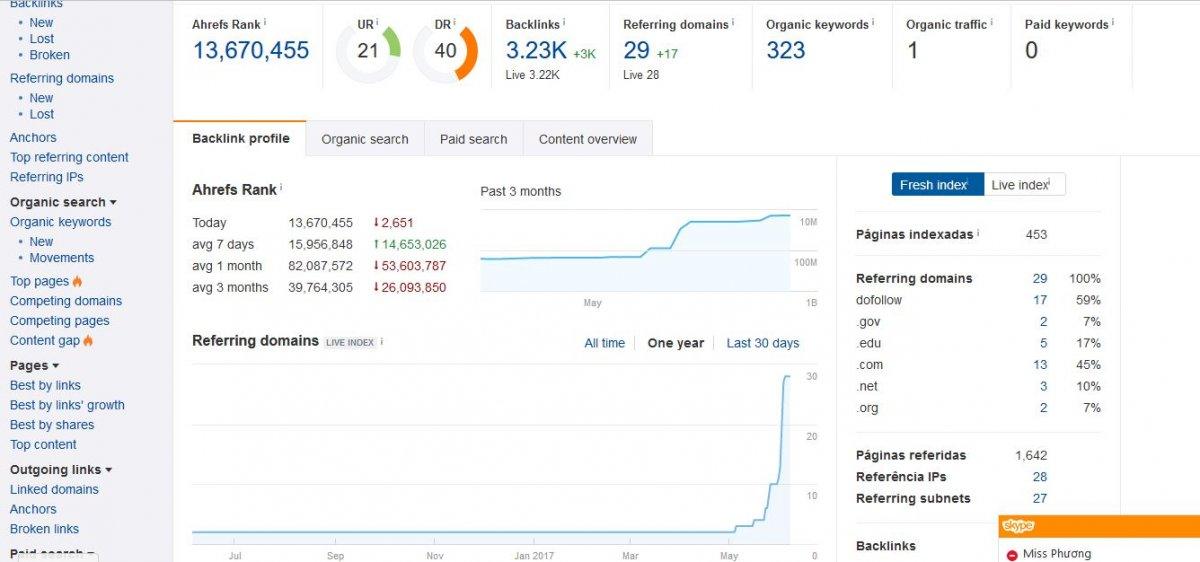Image resolution: width=1200 pixels, height=562 pixels.
Task: Click the Skype logo in the notification popup
Action: click(1018, 526)
